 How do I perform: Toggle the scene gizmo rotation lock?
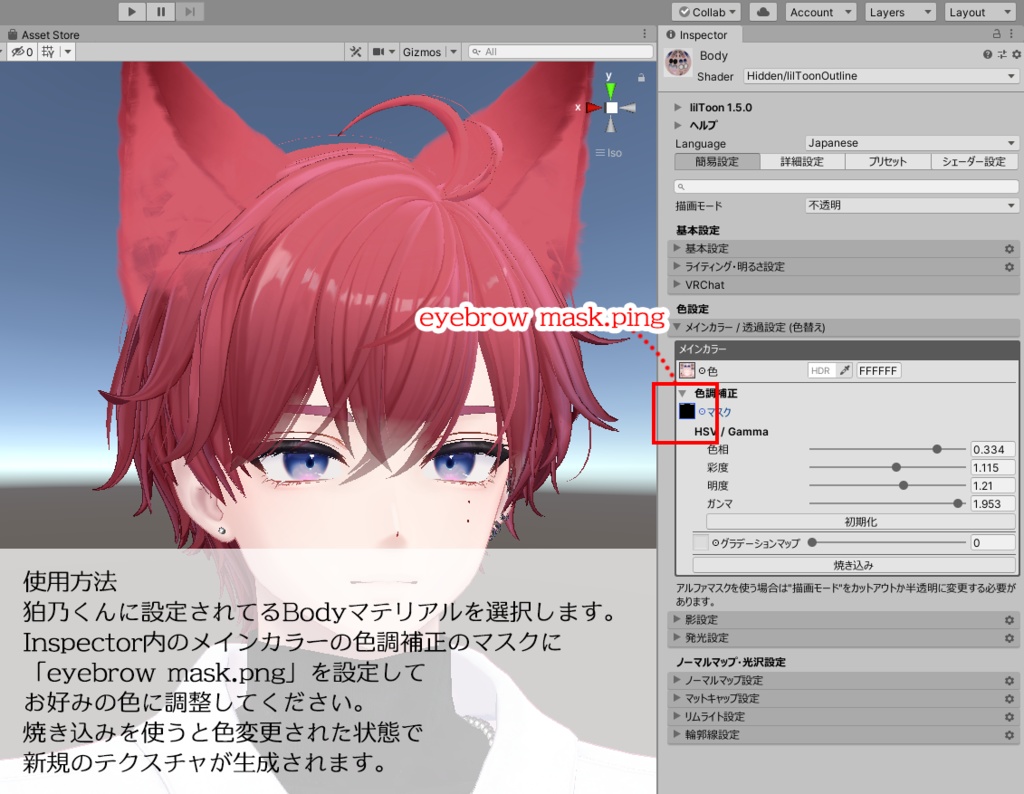click(x=641, y=78)
